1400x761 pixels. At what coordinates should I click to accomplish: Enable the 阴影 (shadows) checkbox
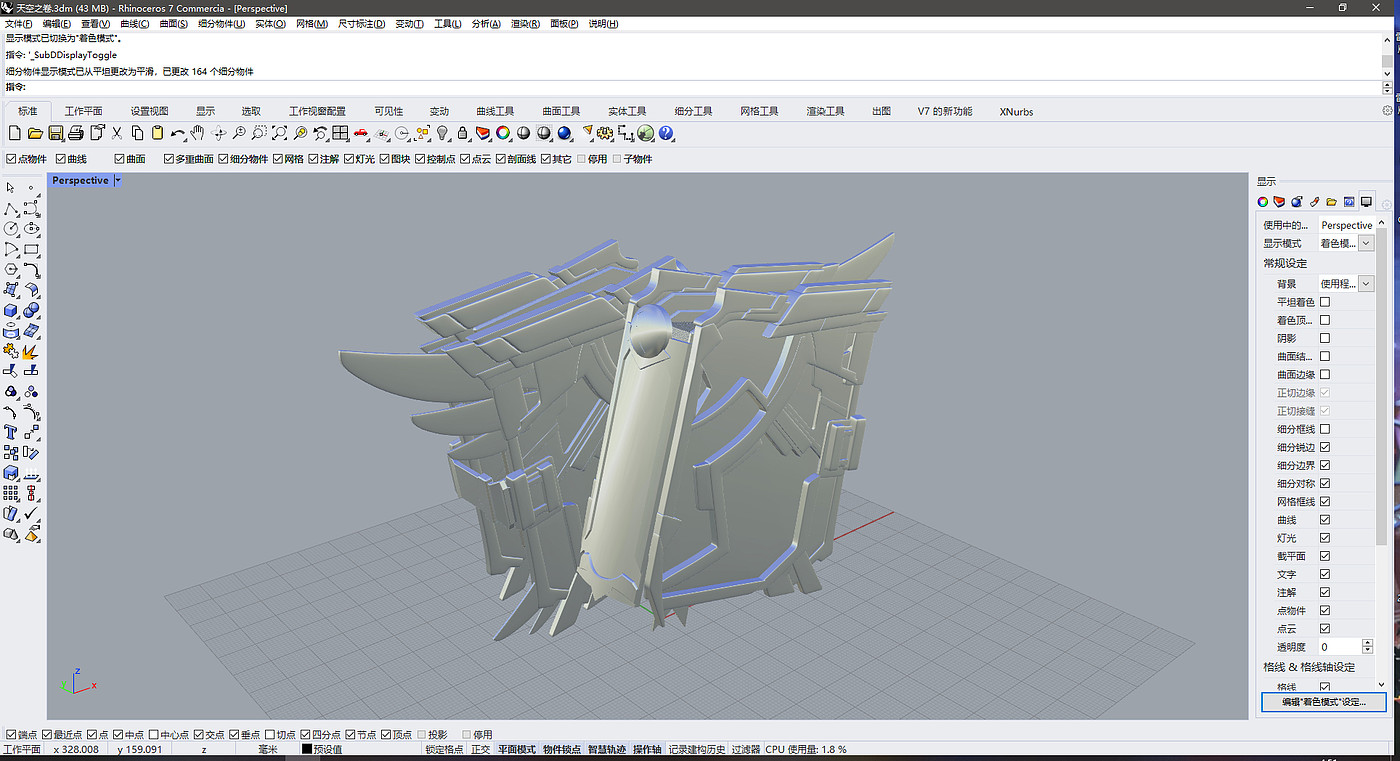pyautogui.click(x=1325, y=338)
